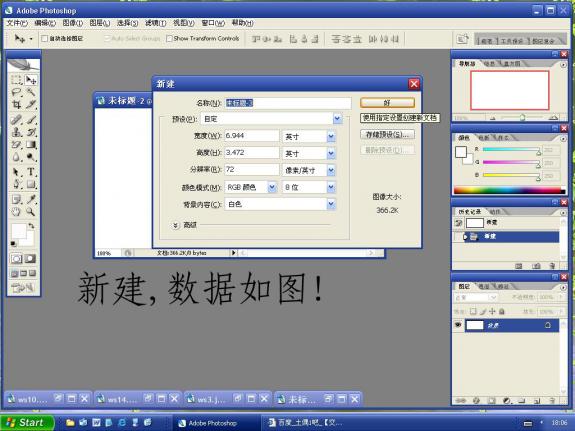
Task: Select the Zoom tool
Action: pos(31,212)
